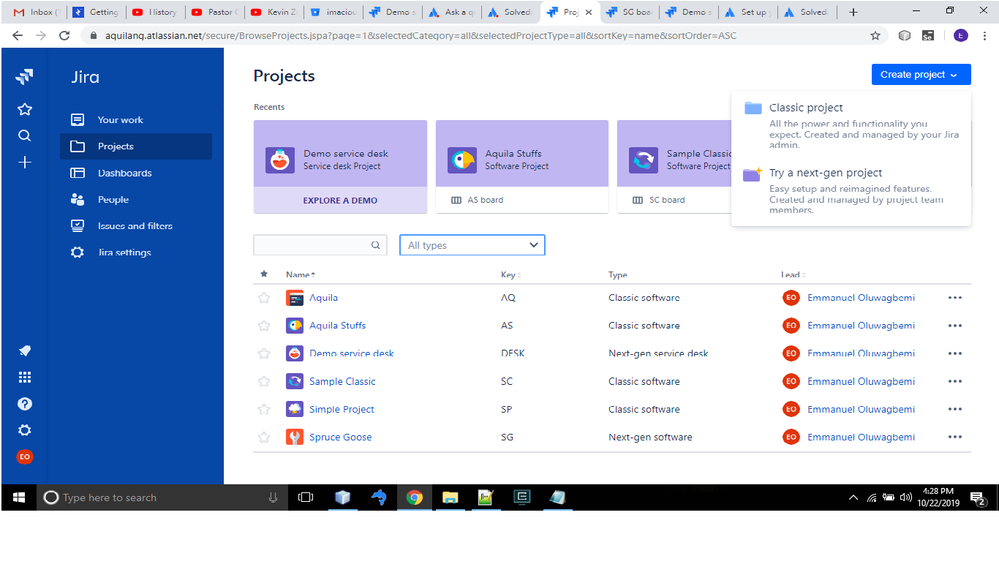Click the Simple Project avatar icon
Viewport: 999px width, 562px height.
(294, 409)
